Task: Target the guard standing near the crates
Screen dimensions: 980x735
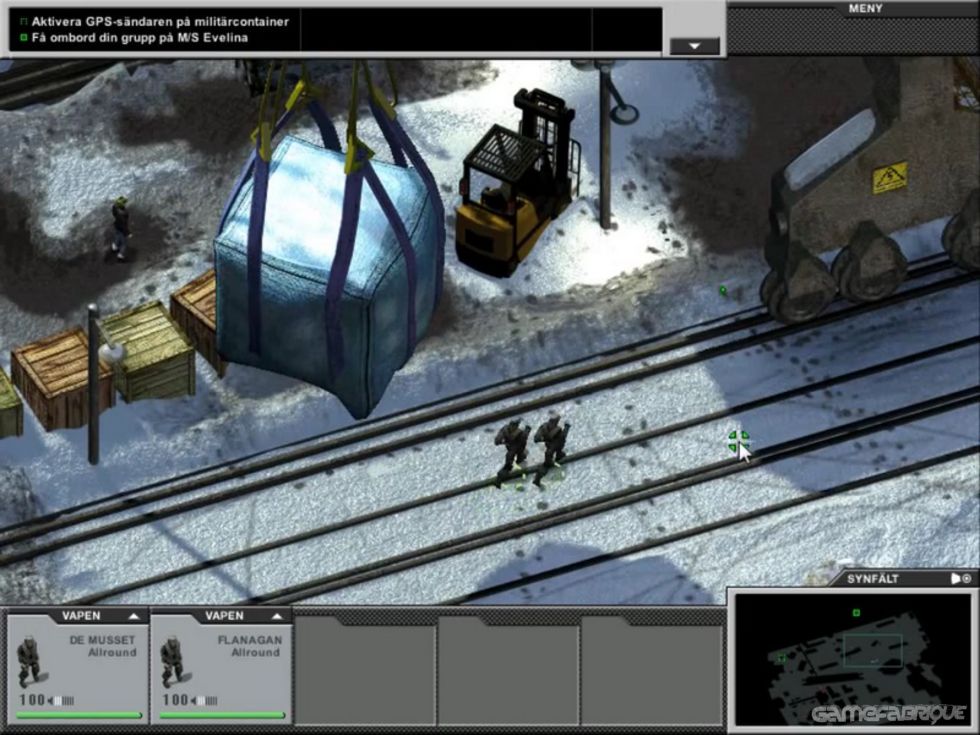Action: (x=121, y=228)
